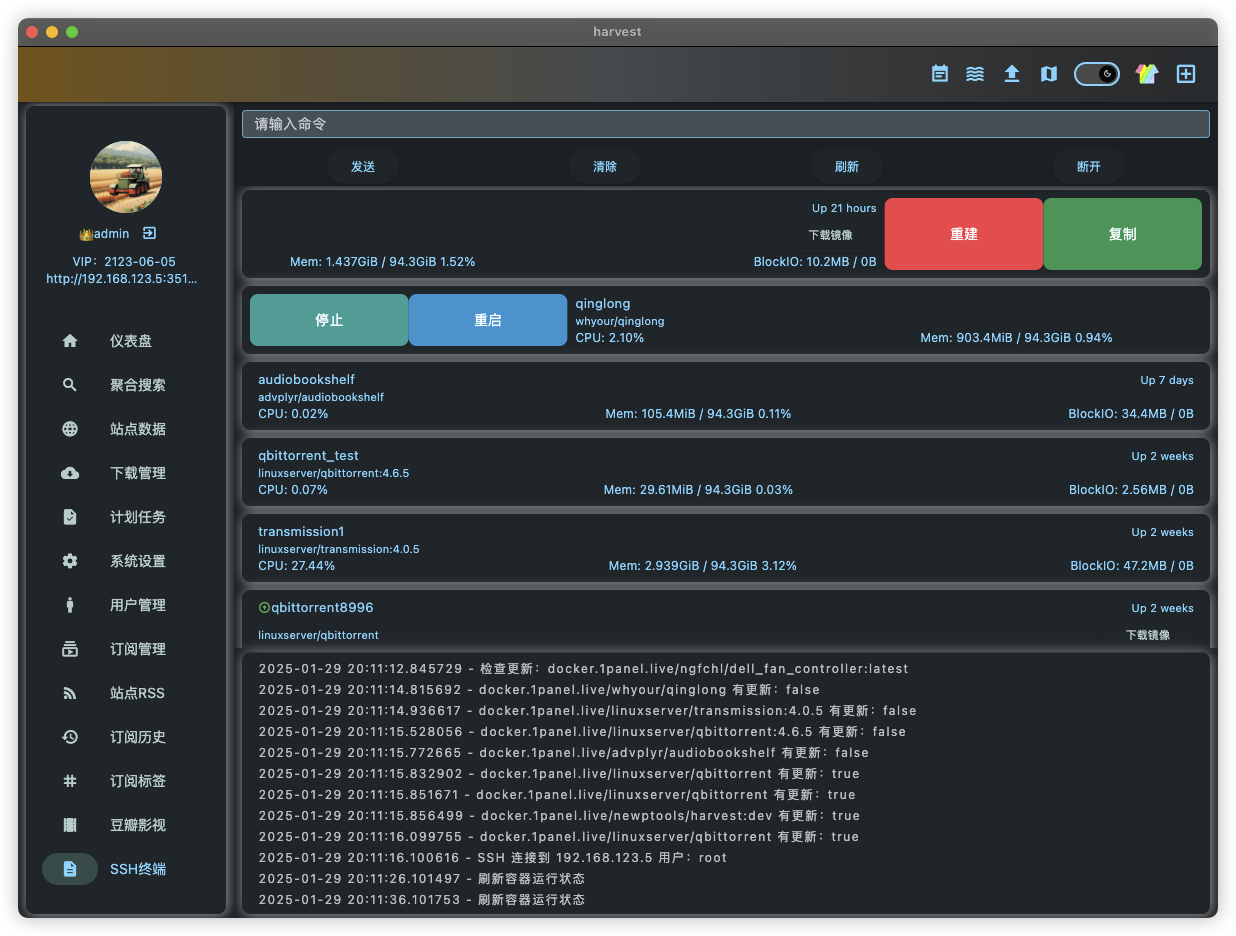Click the green 复制 copy button
This screenshot has width=1236, height=936.
click(1122, 234)
